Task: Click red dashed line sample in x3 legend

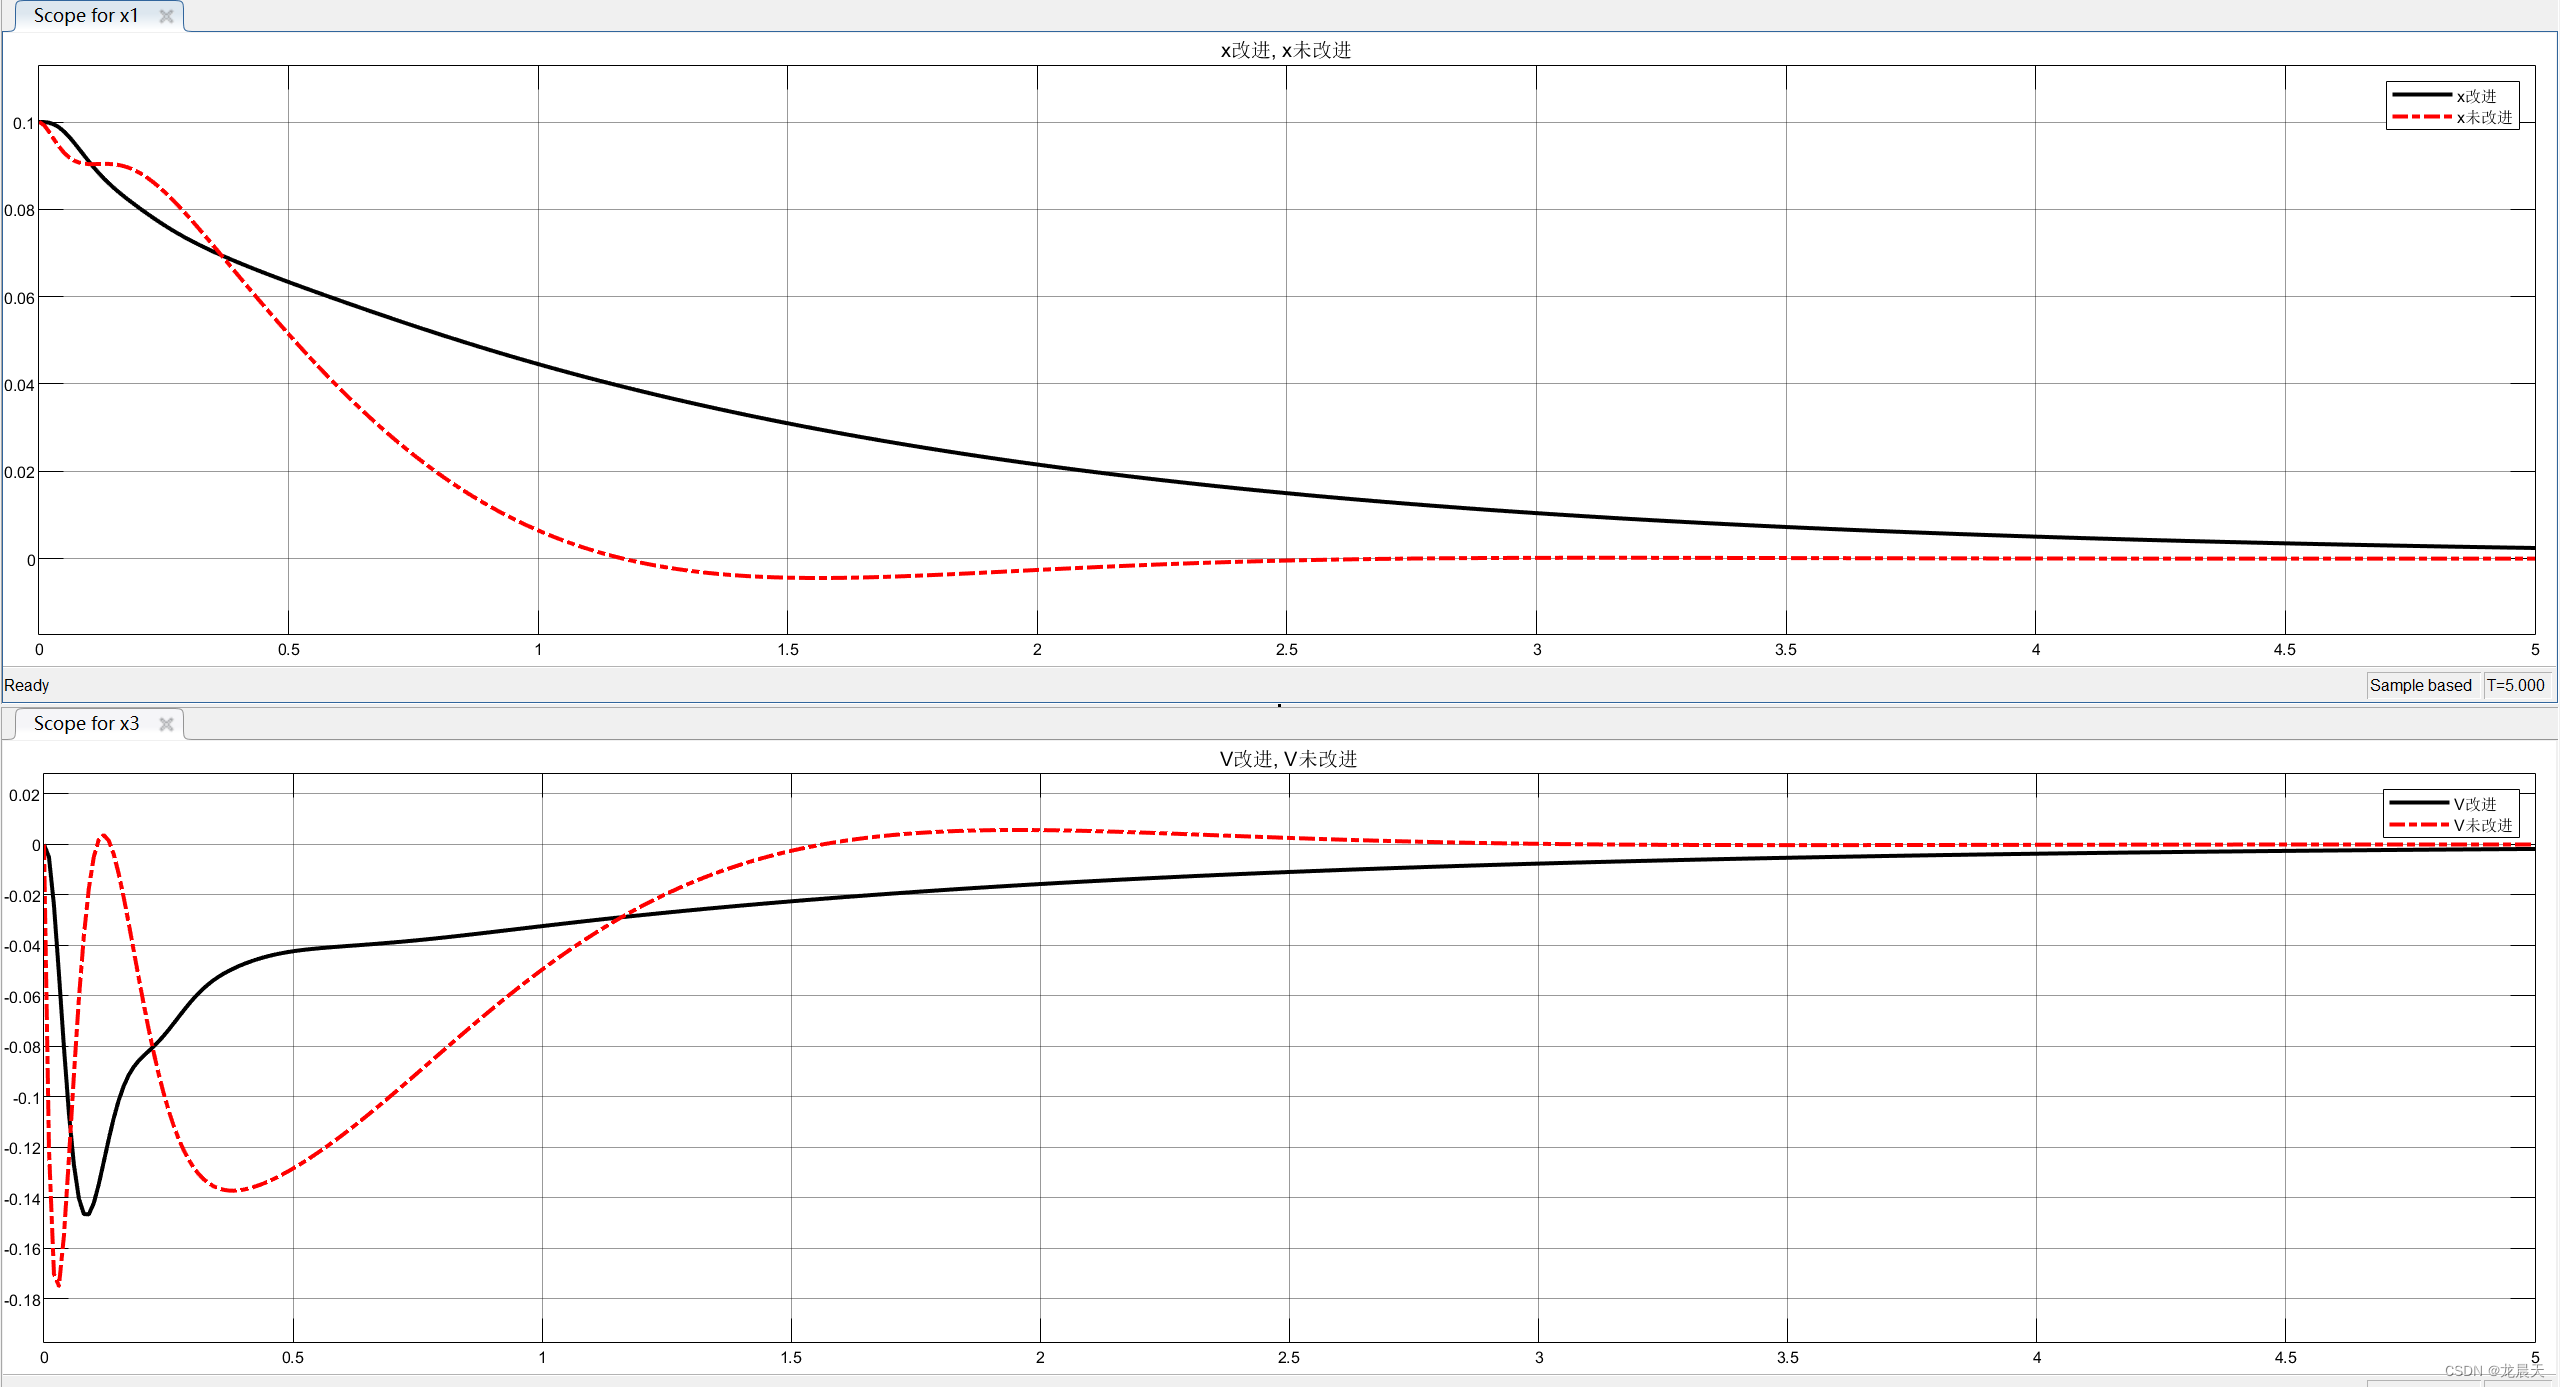Action: tap(2419, 825)
